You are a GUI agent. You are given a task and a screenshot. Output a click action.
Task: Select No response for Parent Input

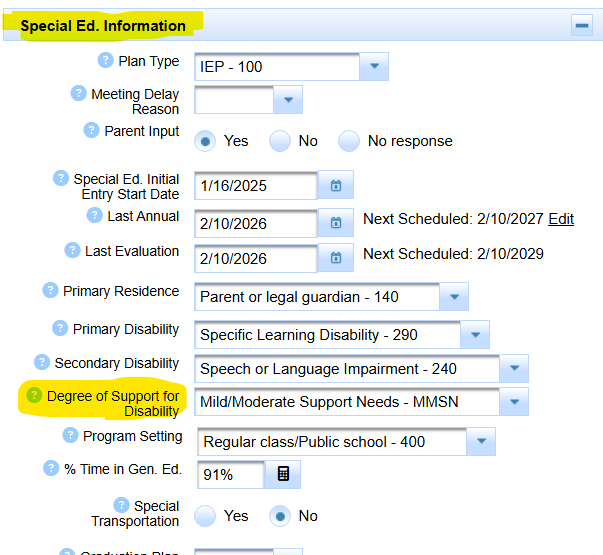coord(348,141)
